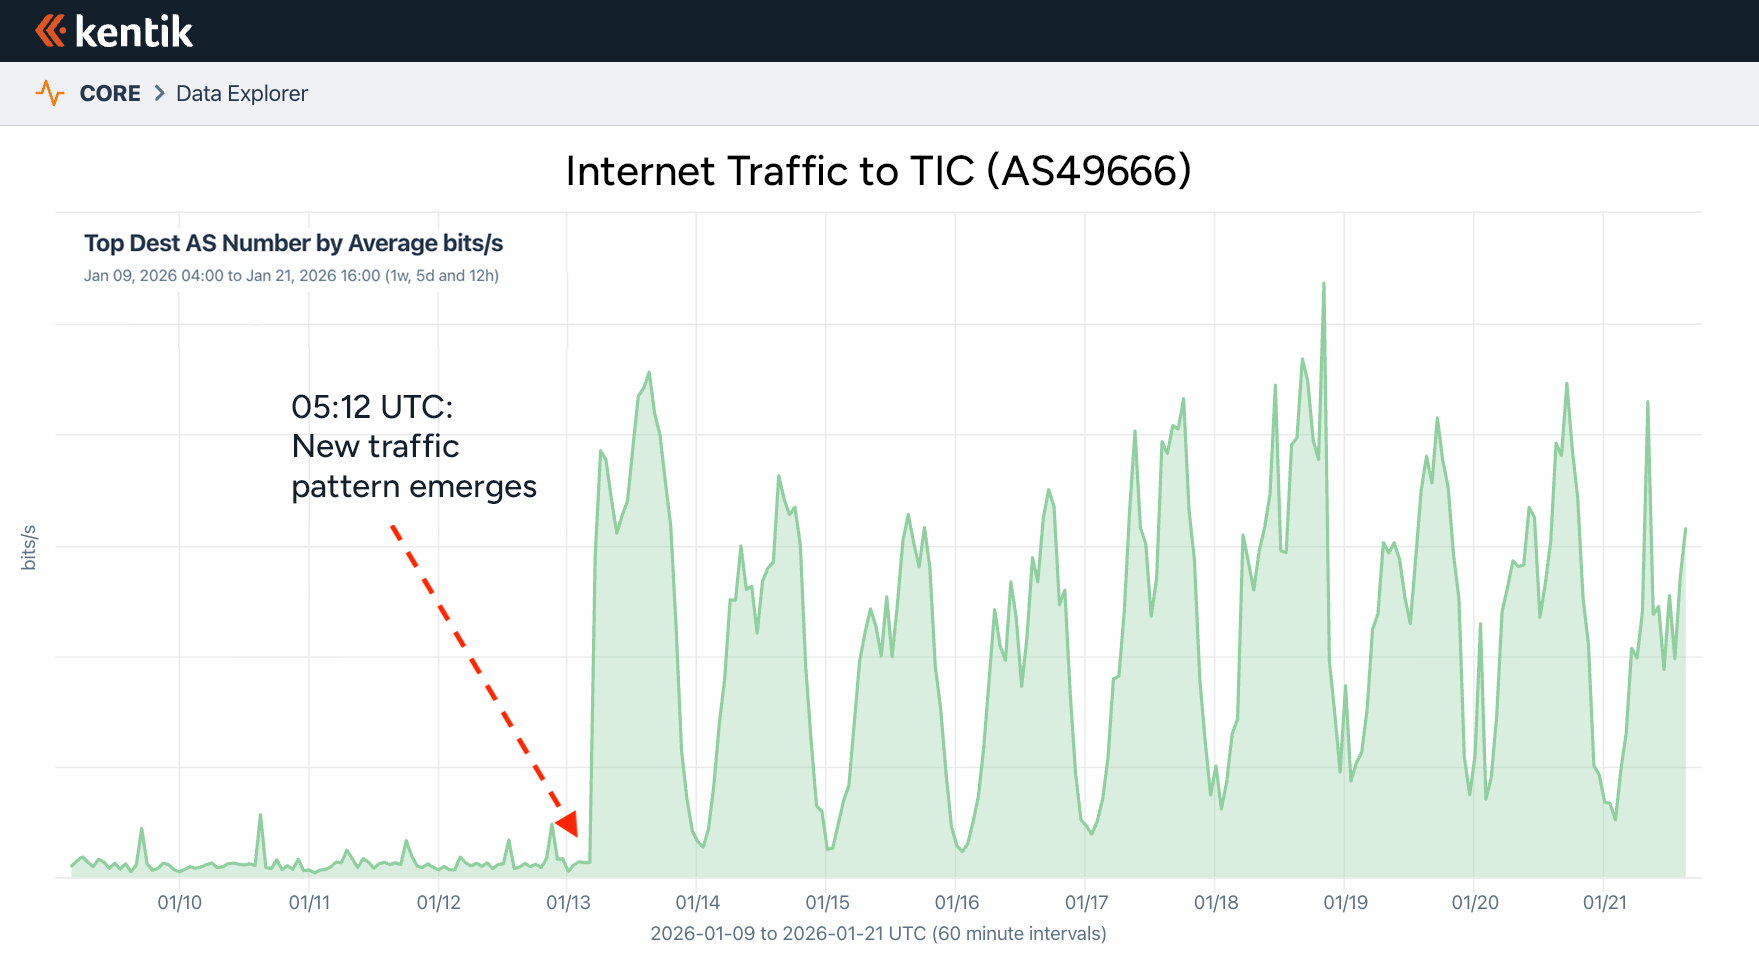Open the 60 minute intervals setting

click(876, 933)
